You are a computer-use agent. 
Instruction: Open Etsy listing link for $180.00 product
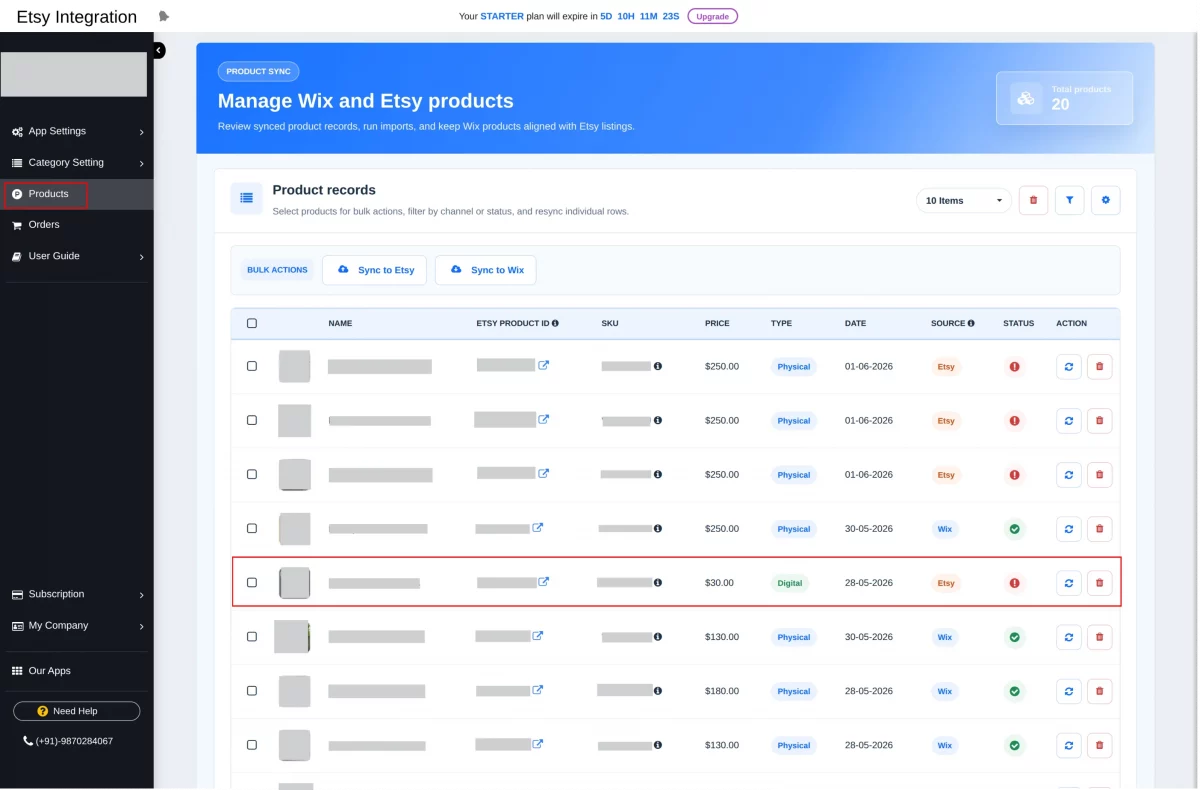pyautogui.click(x=538, y=689)
